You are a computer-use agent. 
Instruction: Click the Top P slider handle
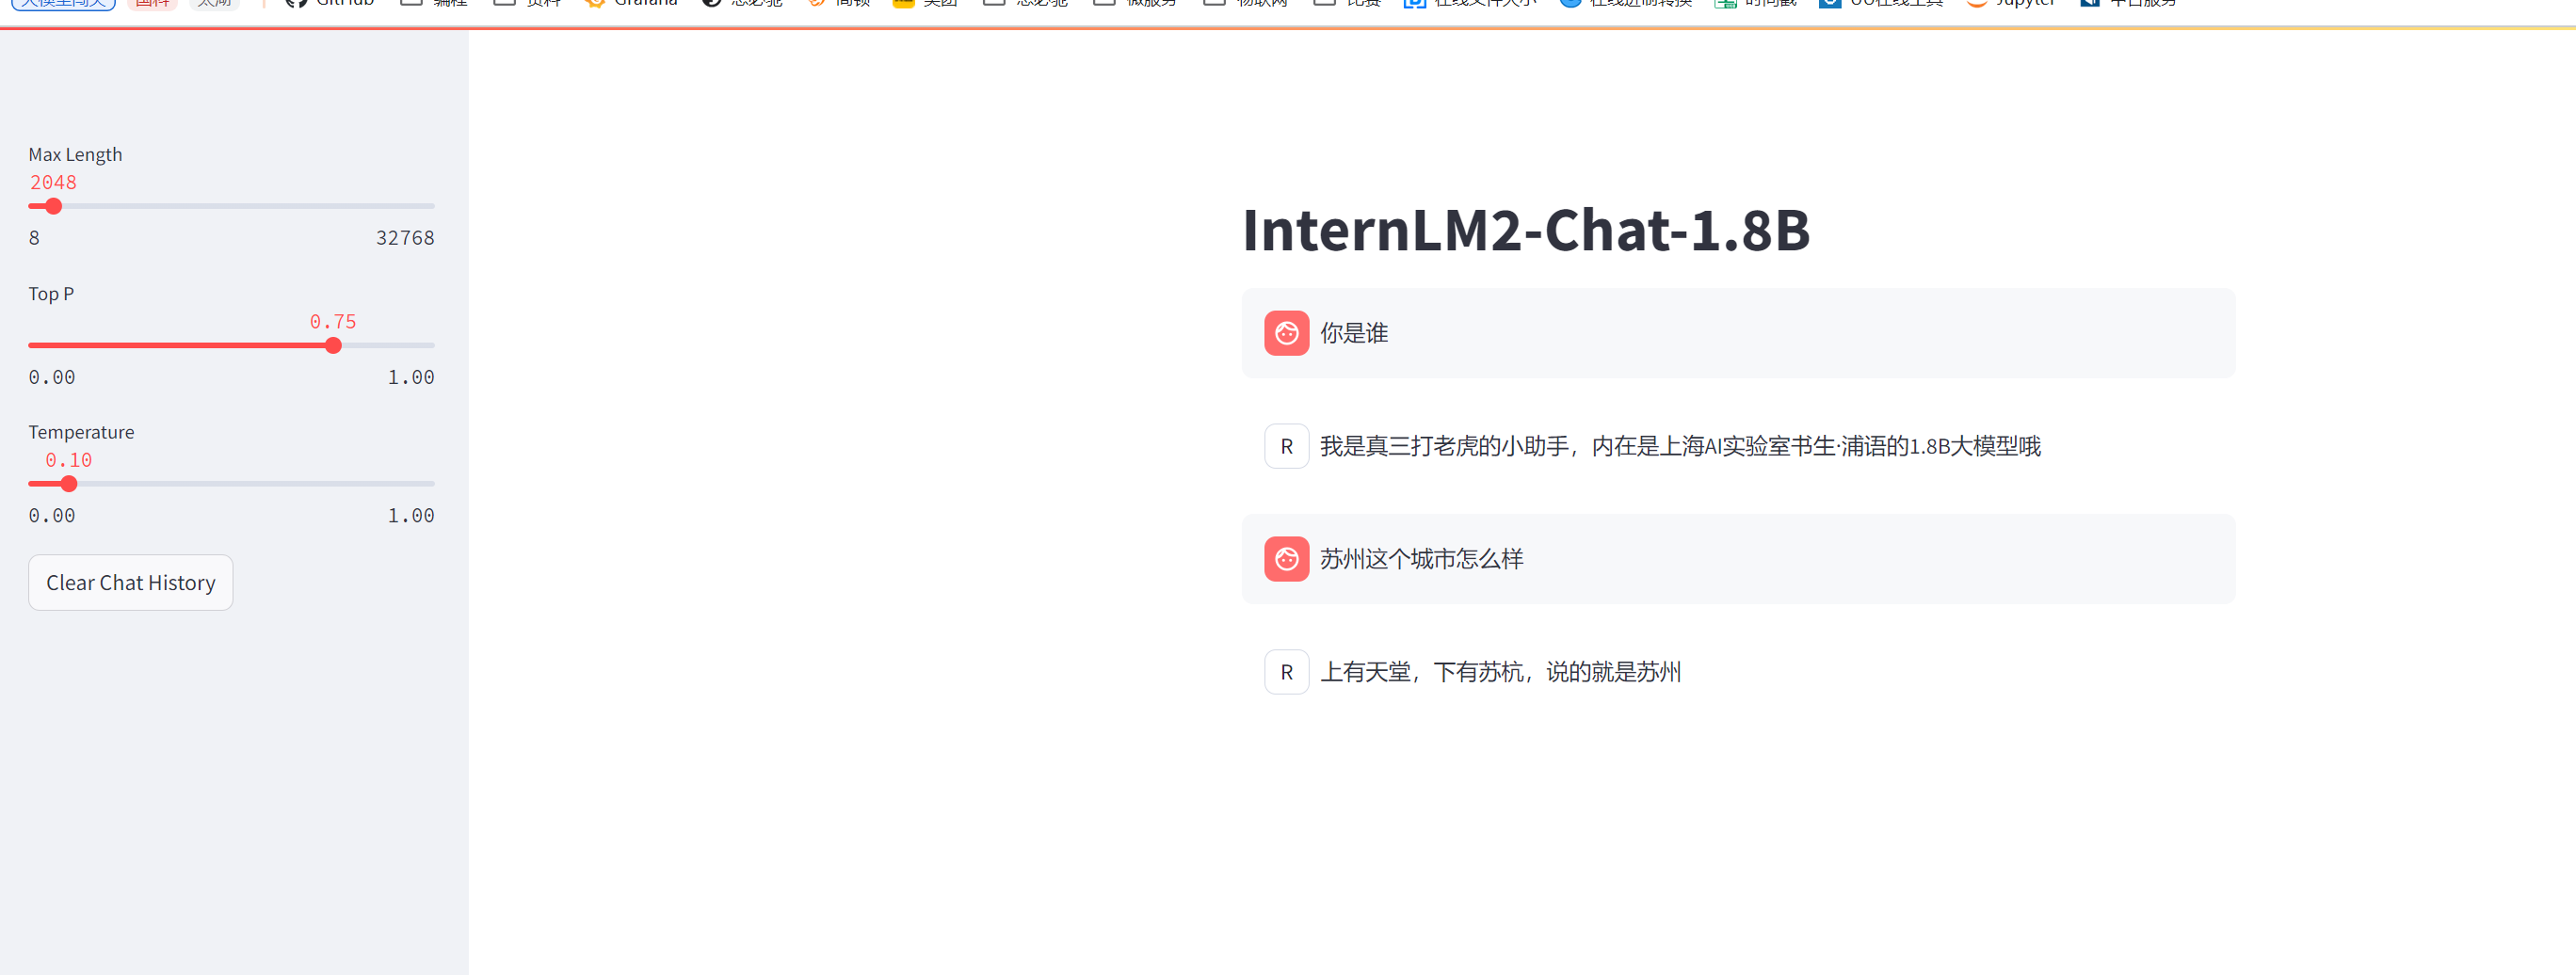click(333, 345)
